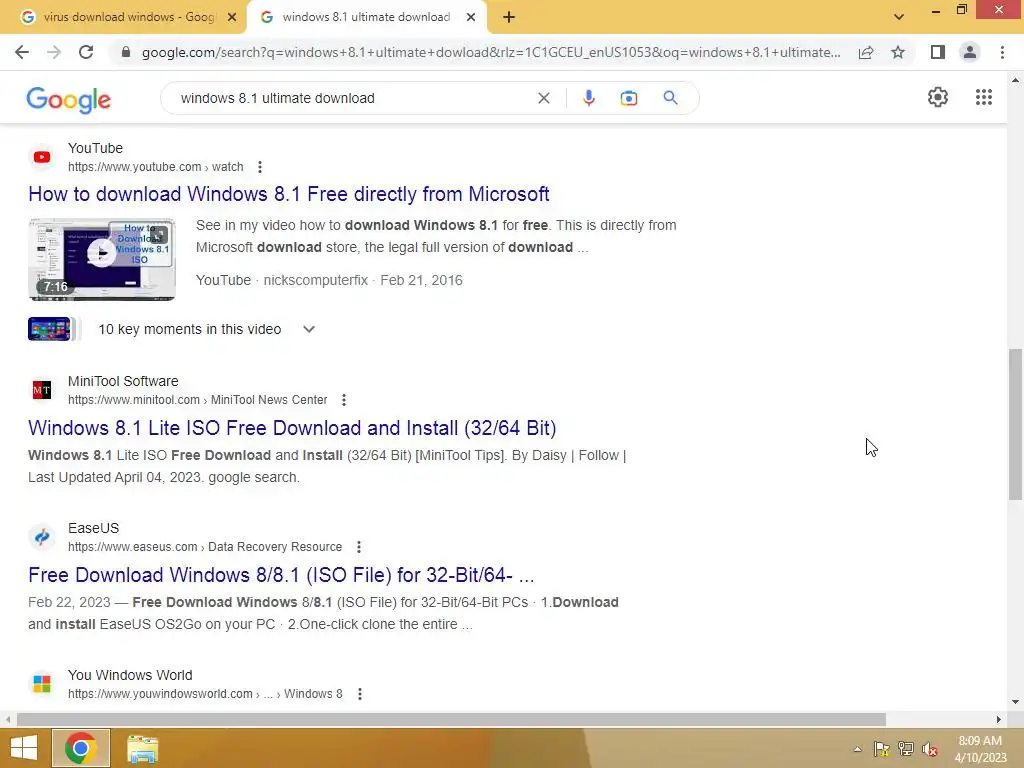View site information via the padlock icon
Viewport: 1024px width, 768px height.
tap(126, 52)
